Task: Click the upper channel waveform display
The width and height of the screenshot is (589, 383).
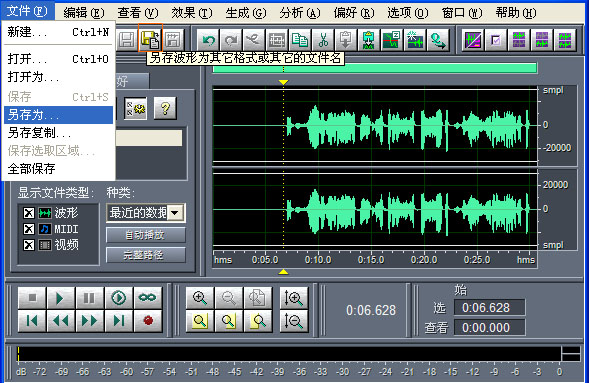Action: pyautogui.click(x=375, y=125)
